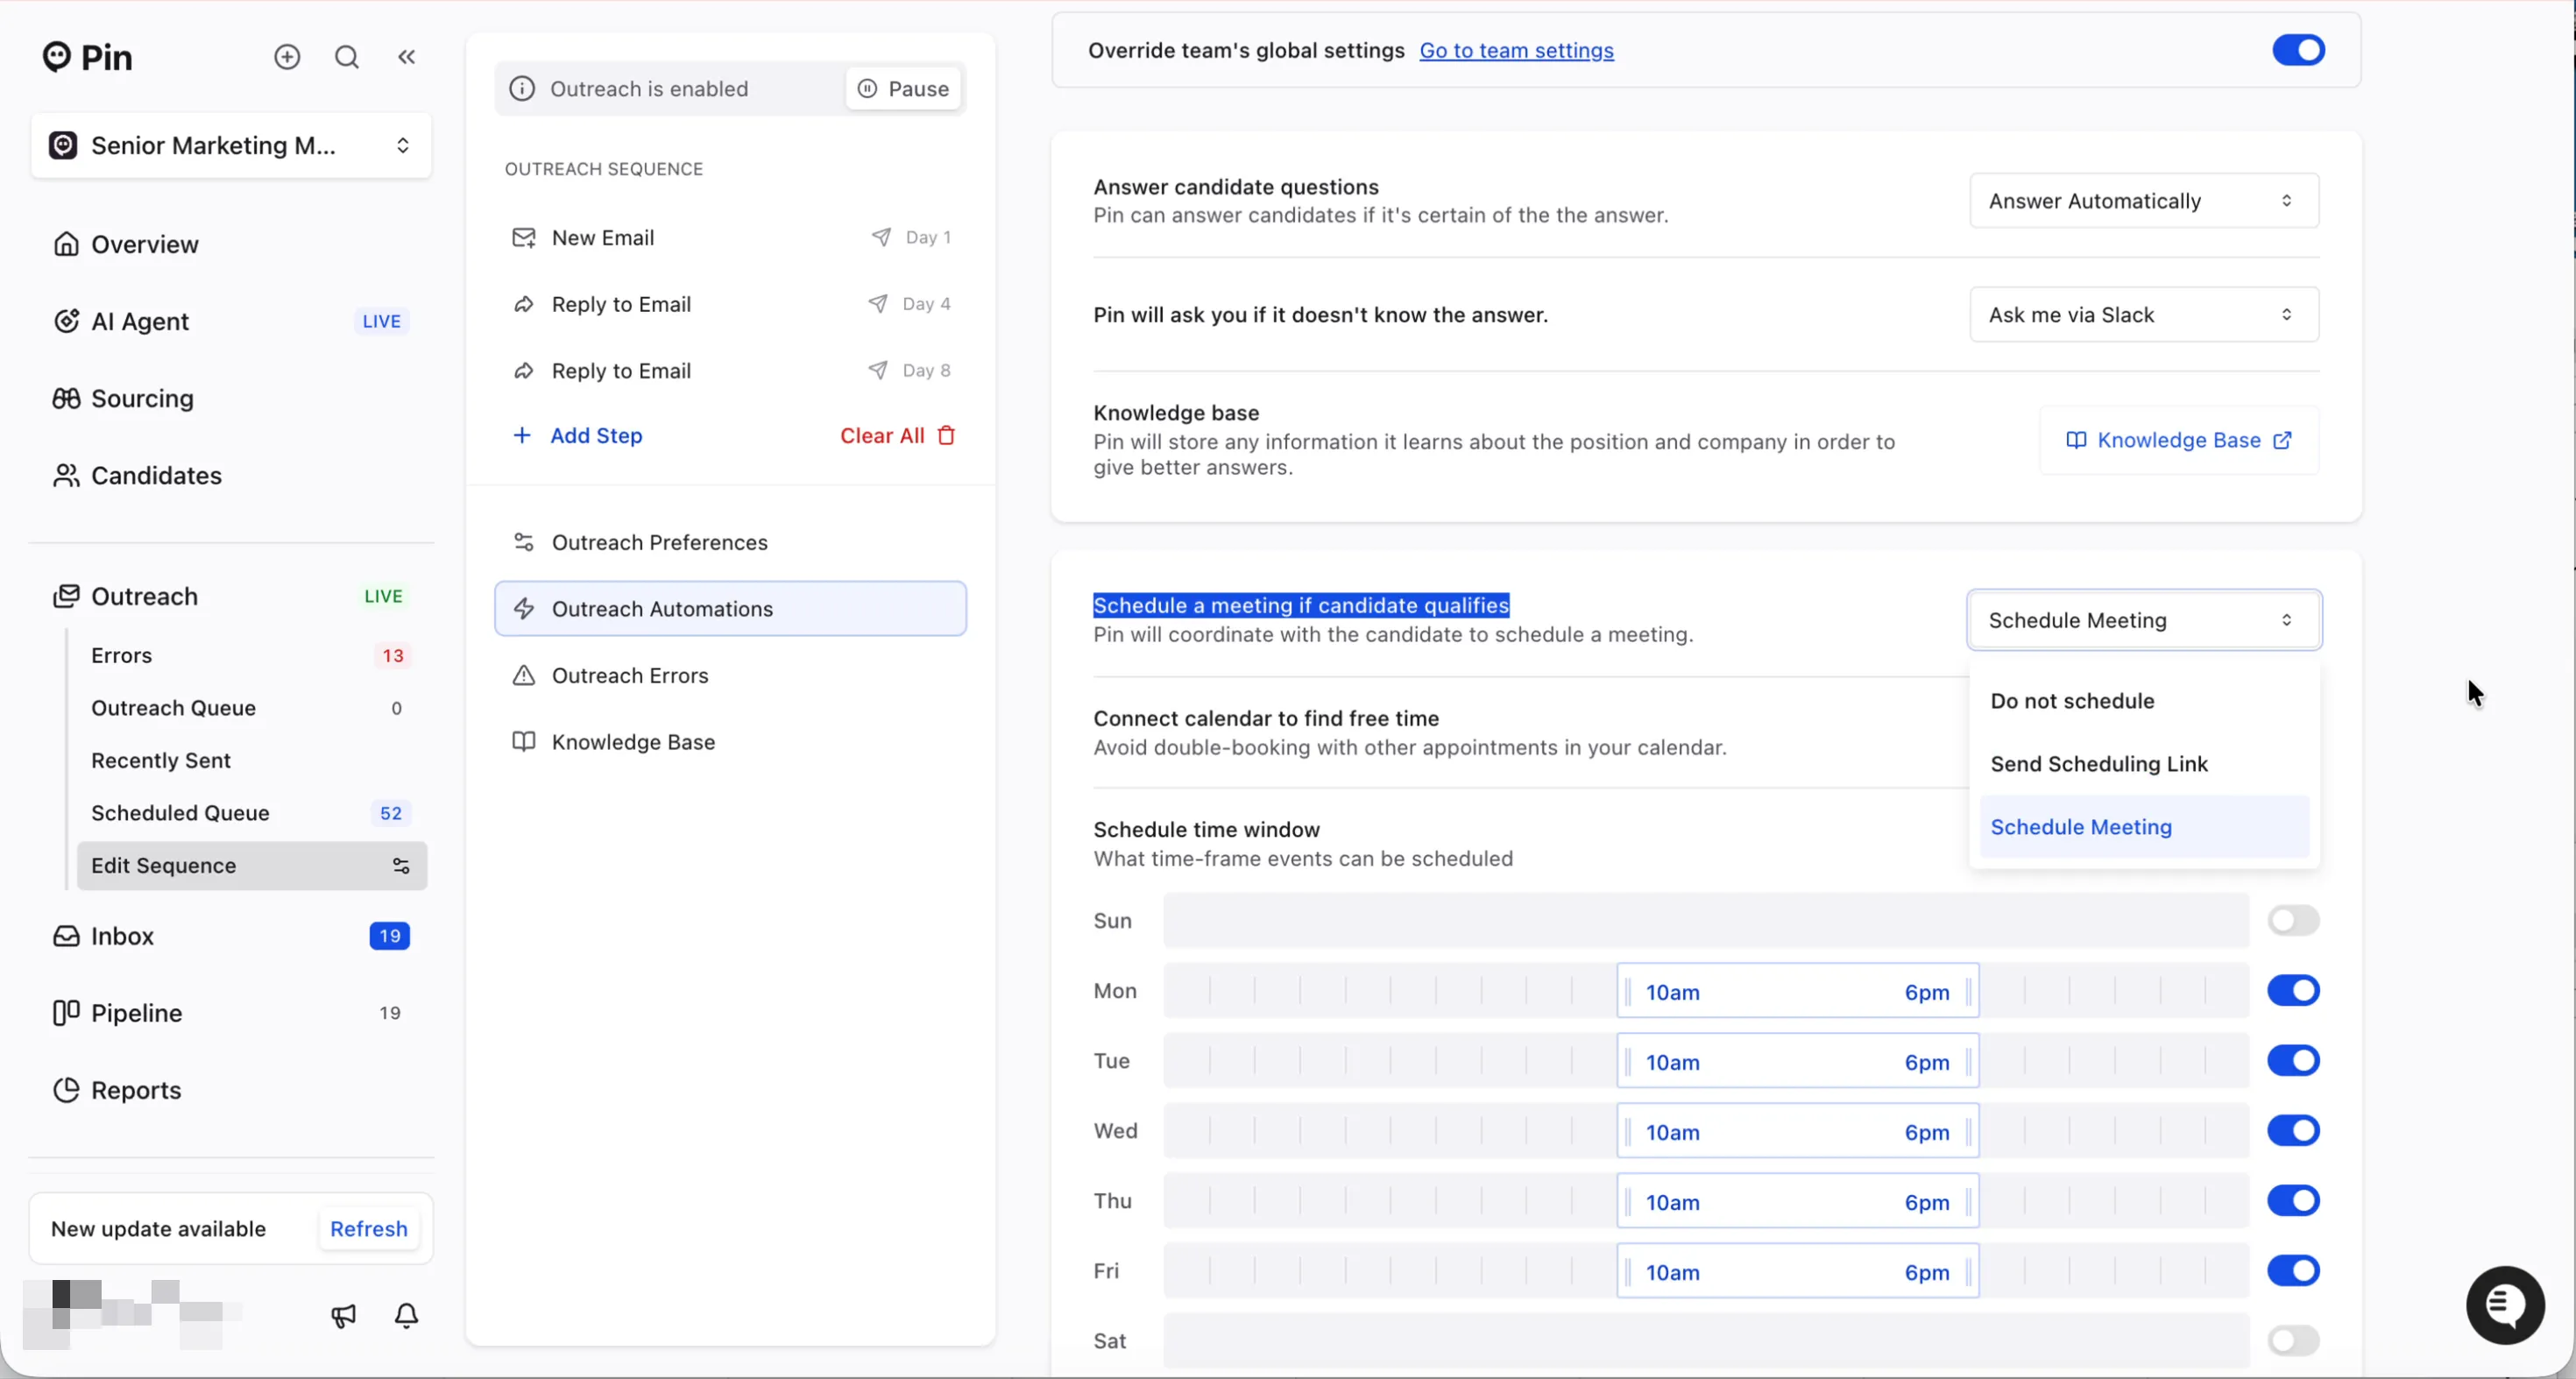Image resolution: width=2576 pixels, height=1379 pixels.
Task: Click the Sourcing binoculars icon
Action: [x=66, y=399]
